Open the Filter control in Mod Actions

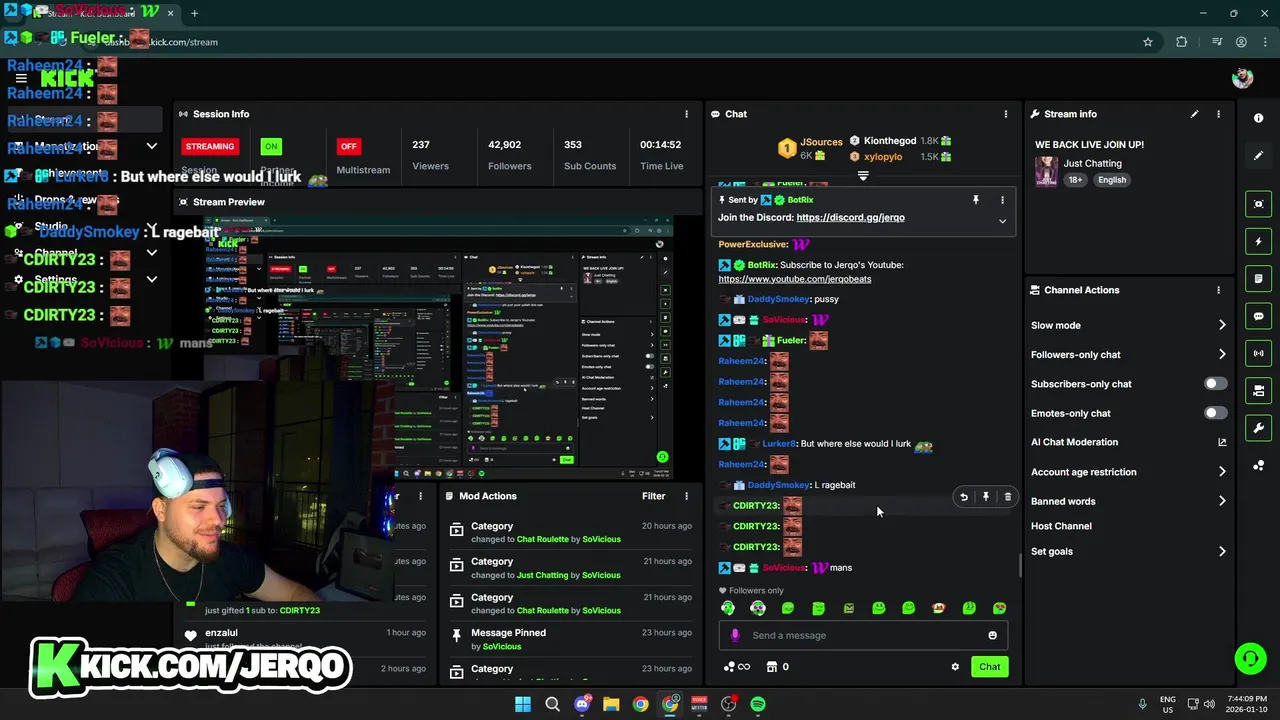(x=653, y=496)
